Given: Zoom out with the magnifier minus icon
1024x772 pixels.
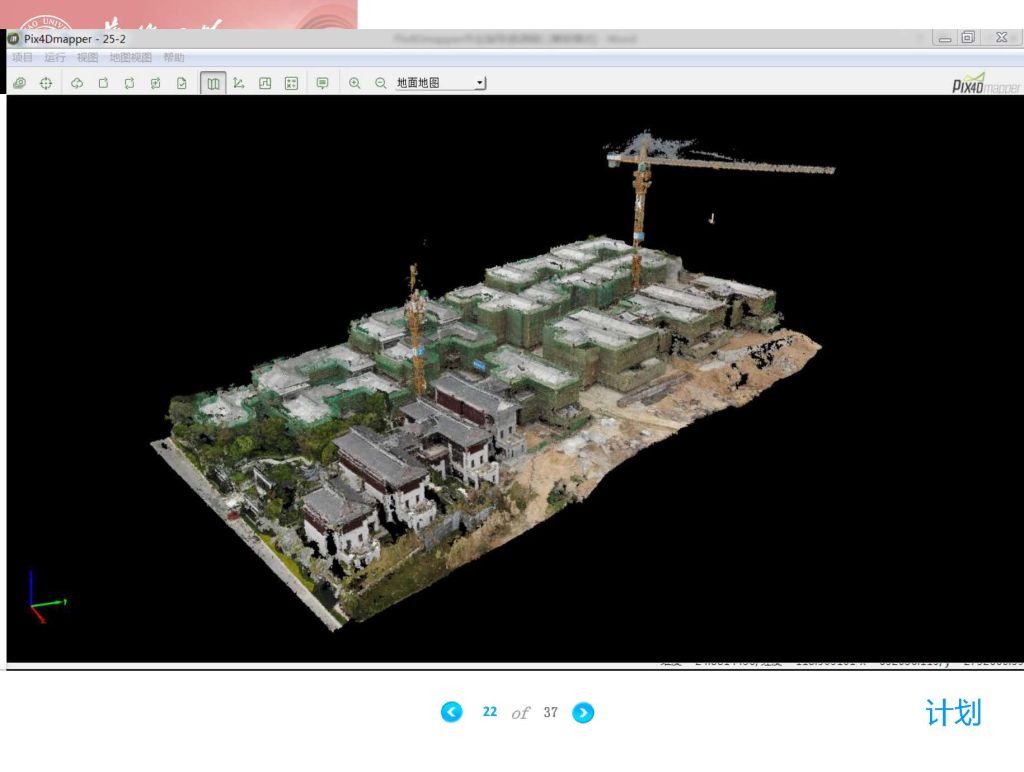Looking at the screenshot, I should click(x=380, y=83).
